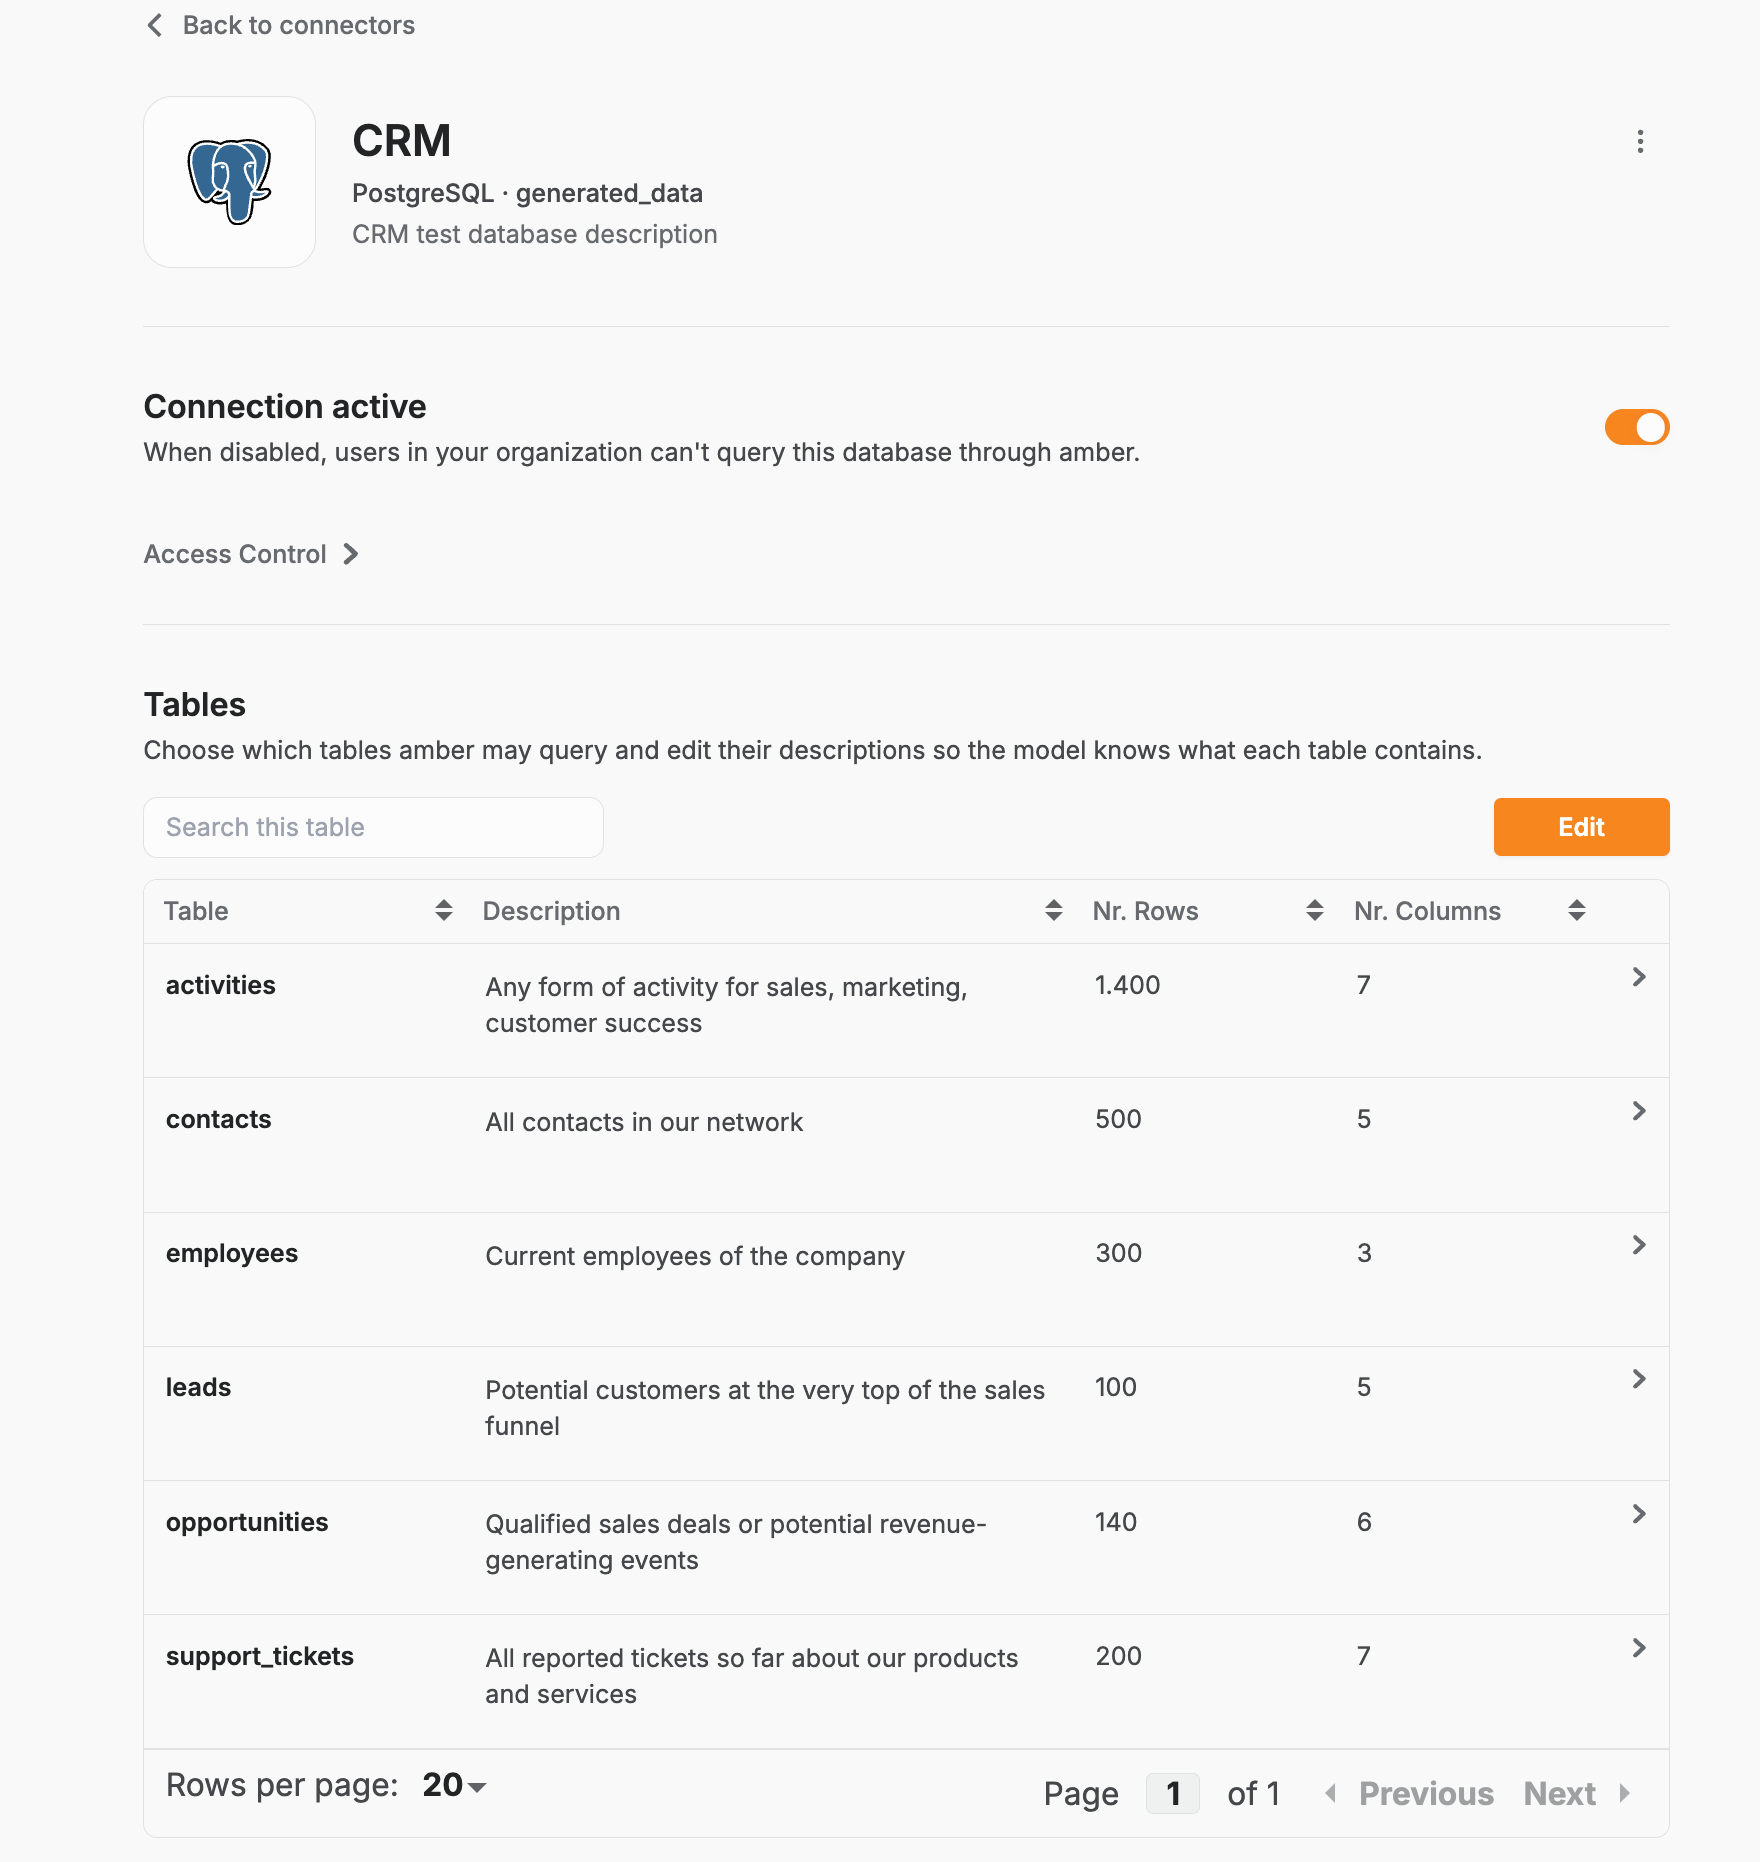The image size is (1760, 1862).
Task: Sort by Nr. Rows column arrows
Action: tap(1315, 910)
